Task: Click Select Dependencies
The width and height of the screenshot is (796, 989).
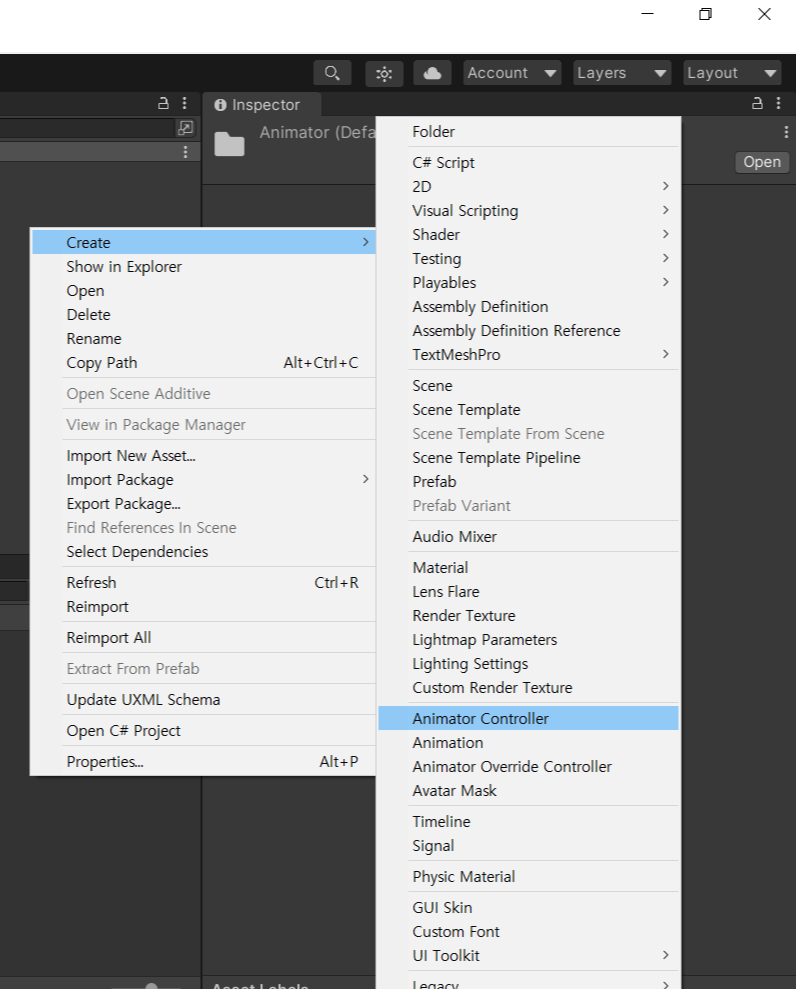Action: coord(204,552)
